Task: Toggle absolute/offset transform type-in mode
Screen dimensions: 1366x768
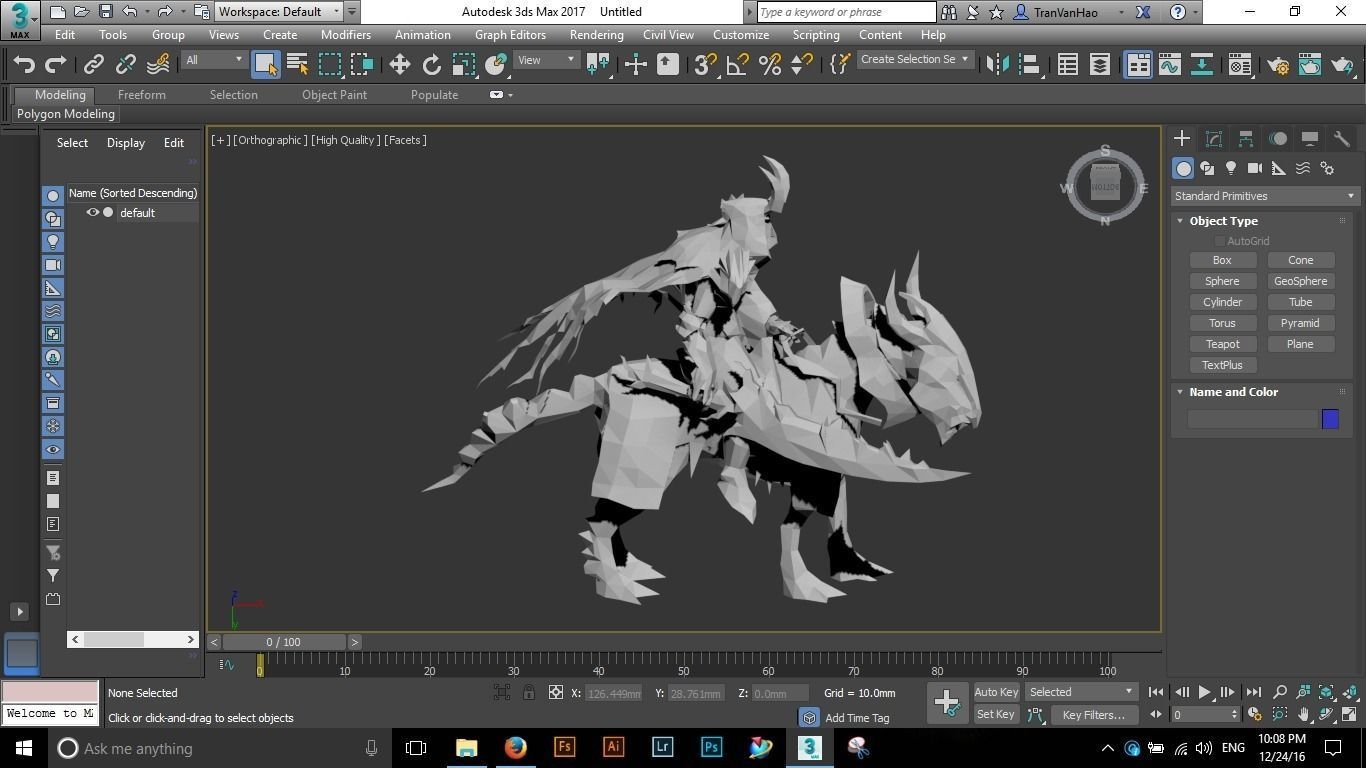Action: click(555, 692)
